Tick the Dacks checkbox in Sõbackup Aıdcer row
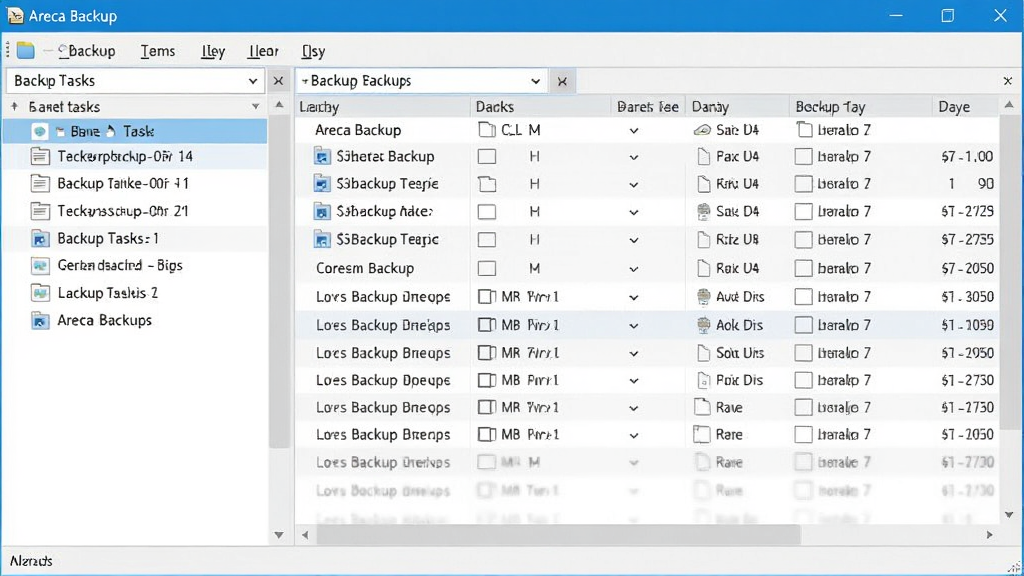The width and height of the screenshot is (1024, 576). point(487,212)
